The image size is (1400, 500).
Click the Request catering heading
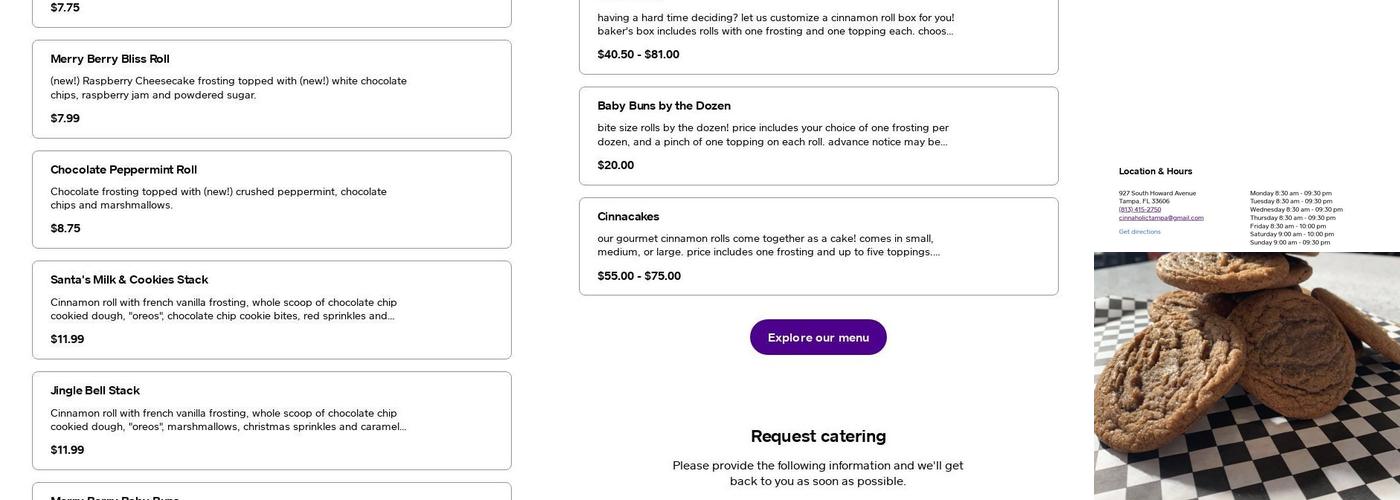point(818,436)
